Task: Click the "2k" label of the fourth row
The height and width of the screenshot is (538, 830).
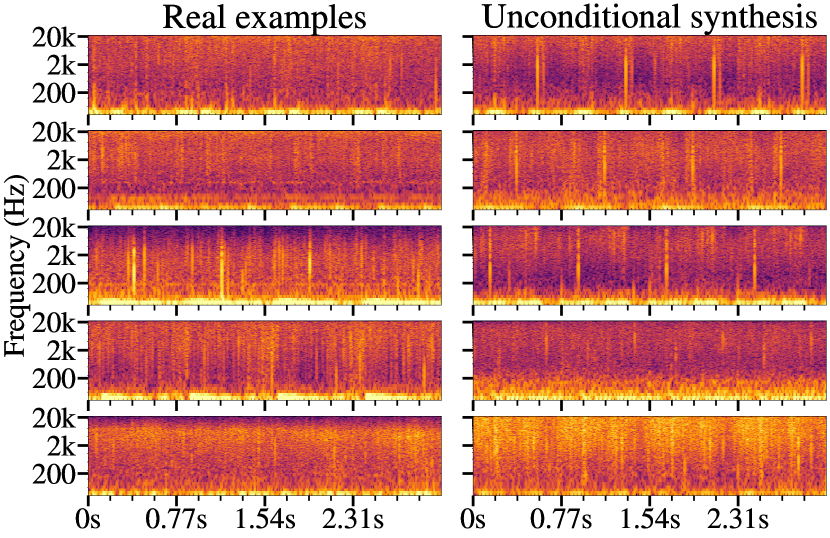Action: pos(62,351)
